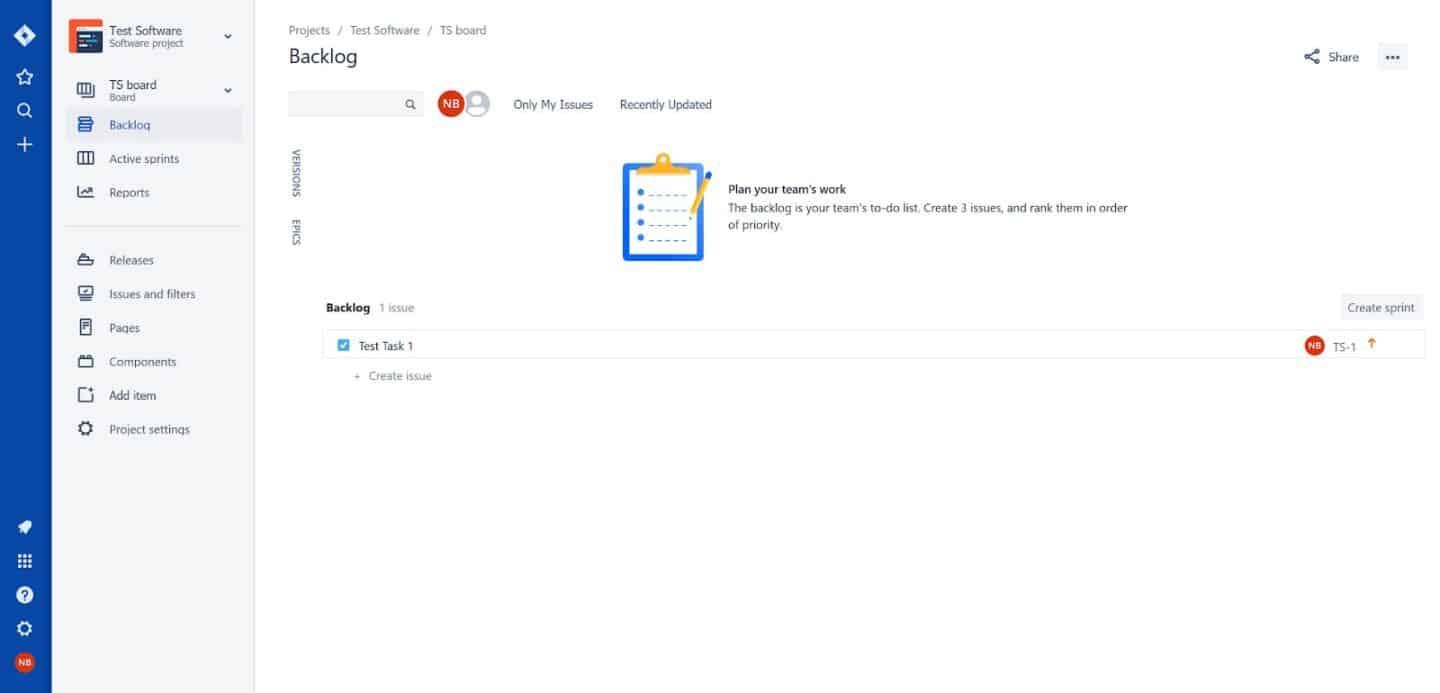1440x693 pixels.
Task: Collapse the Test Software project chevron
Action: (228, 36)
